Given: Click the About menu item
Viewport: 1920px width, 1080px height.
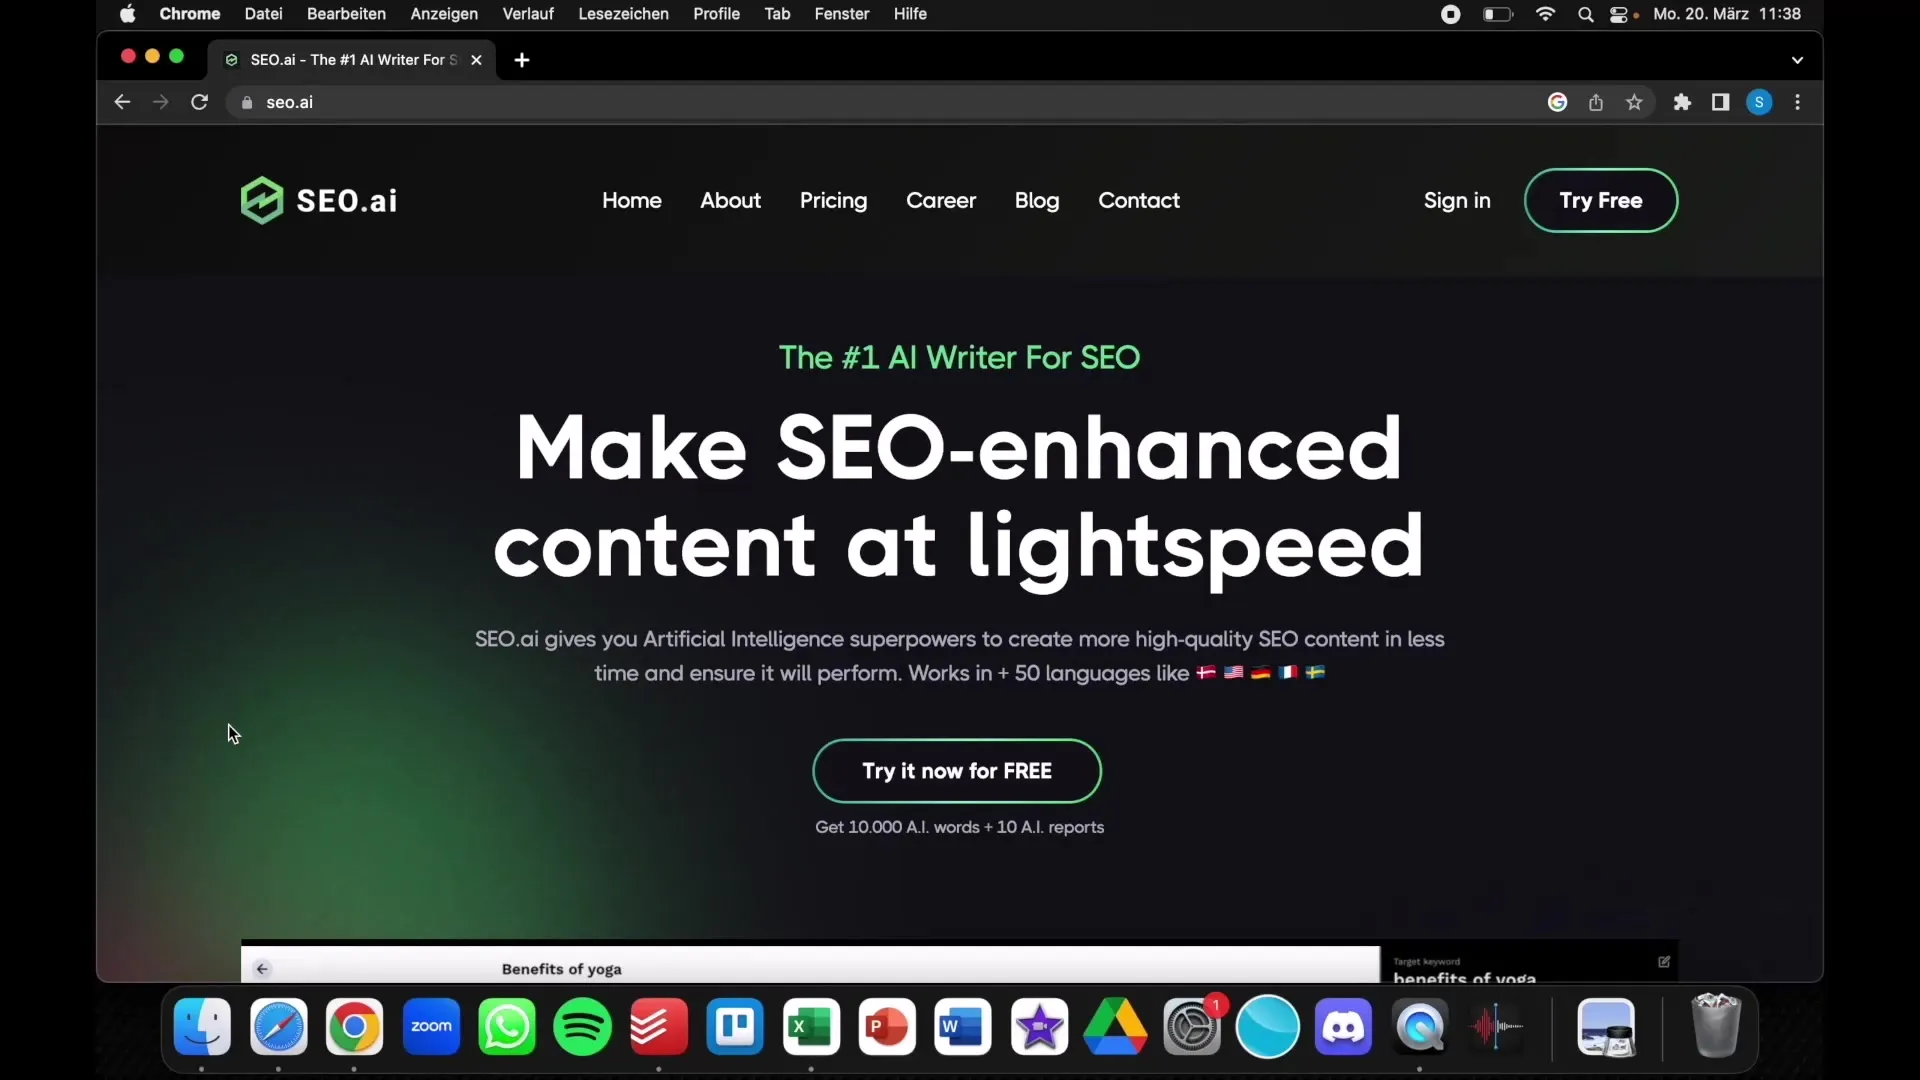Looking at the screenshot, I should [x=731, y=200].
